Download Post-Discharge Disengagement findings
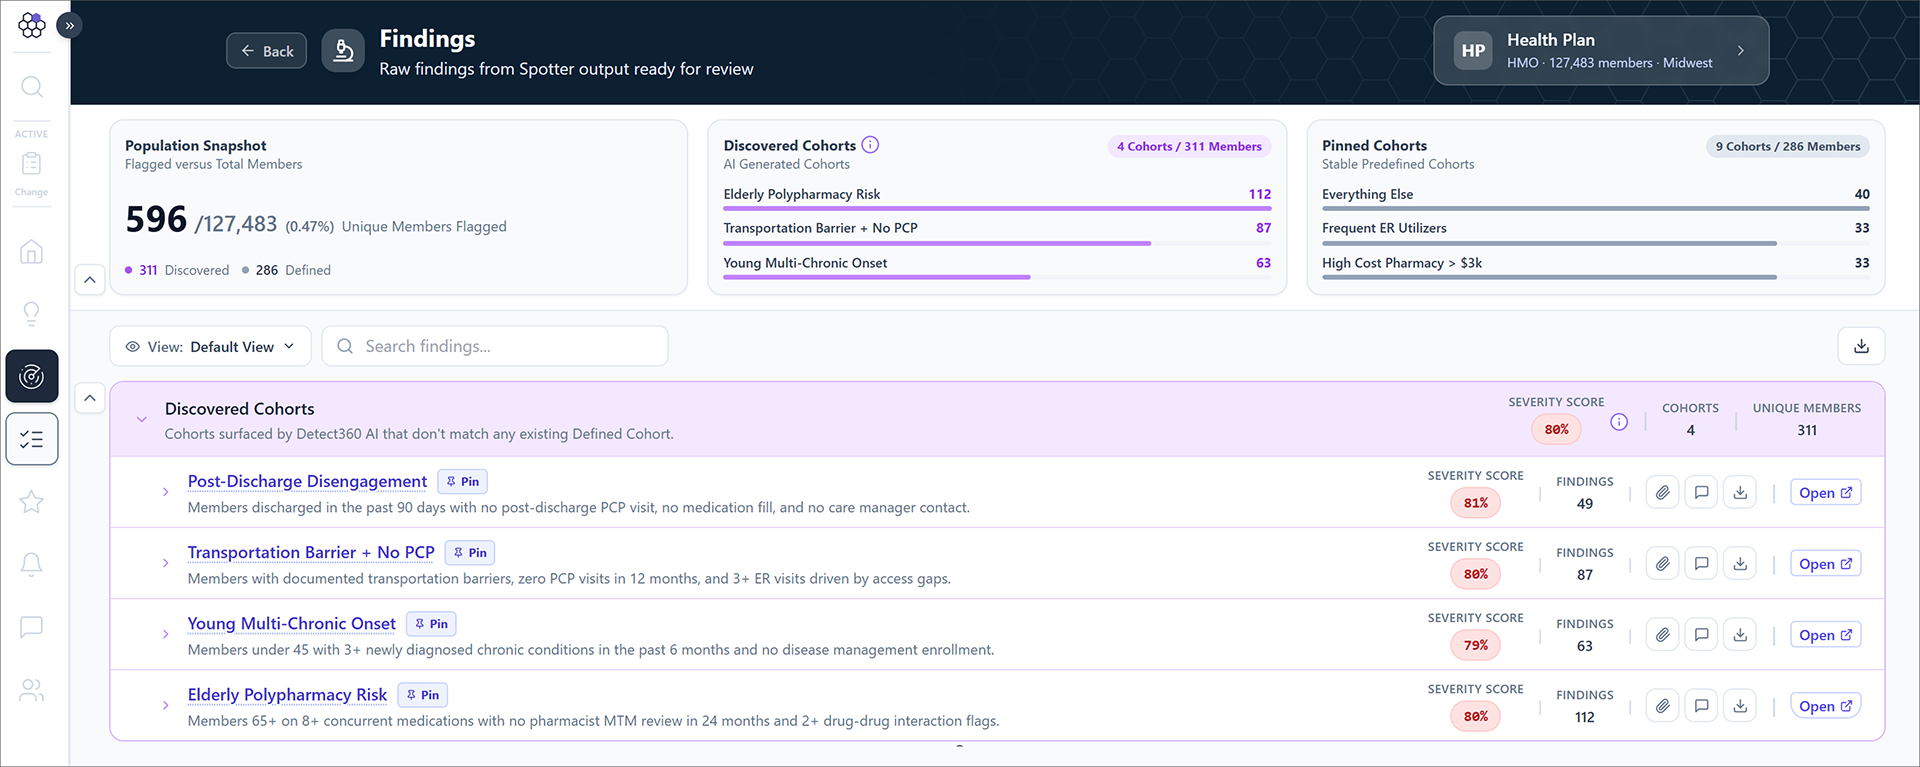 1740,493
